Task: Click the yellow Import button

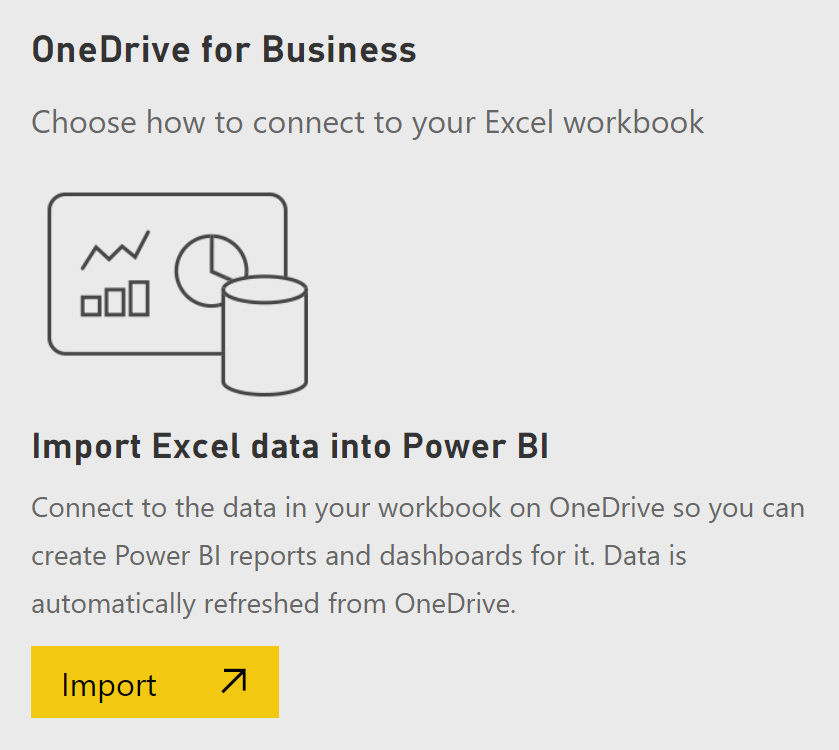Action: click(155, 682)
